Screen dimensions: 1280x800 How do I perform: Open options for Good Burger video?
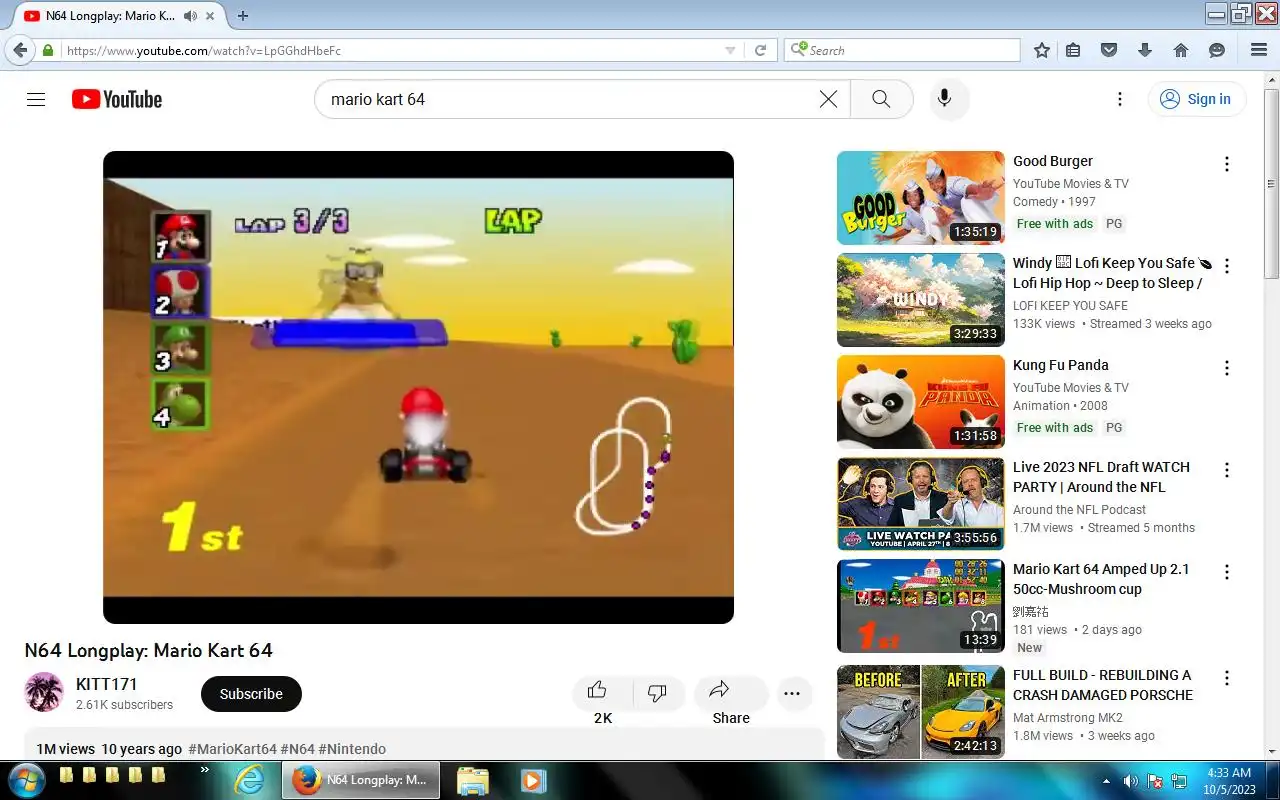(1227, 164)
